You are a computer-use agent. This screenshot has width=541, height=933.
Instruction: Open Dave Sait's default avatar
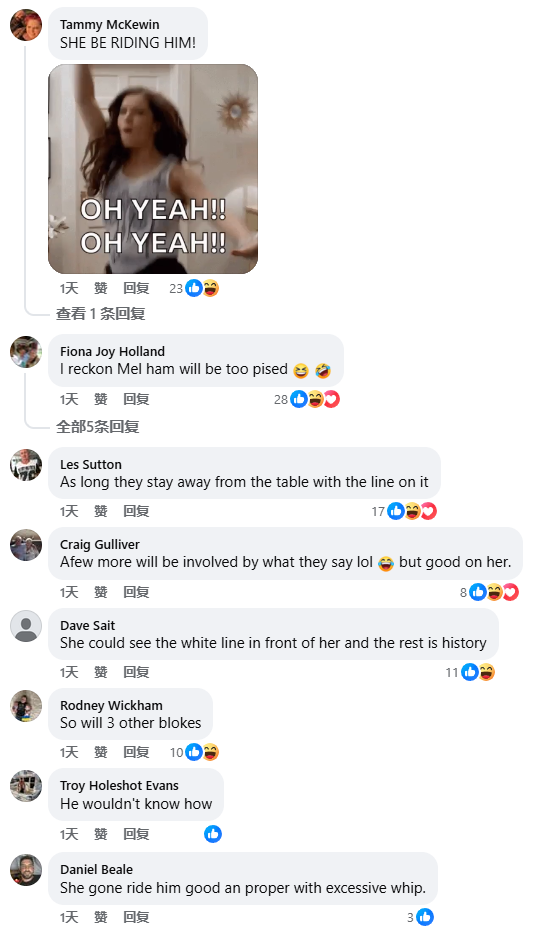pos(26,626)
